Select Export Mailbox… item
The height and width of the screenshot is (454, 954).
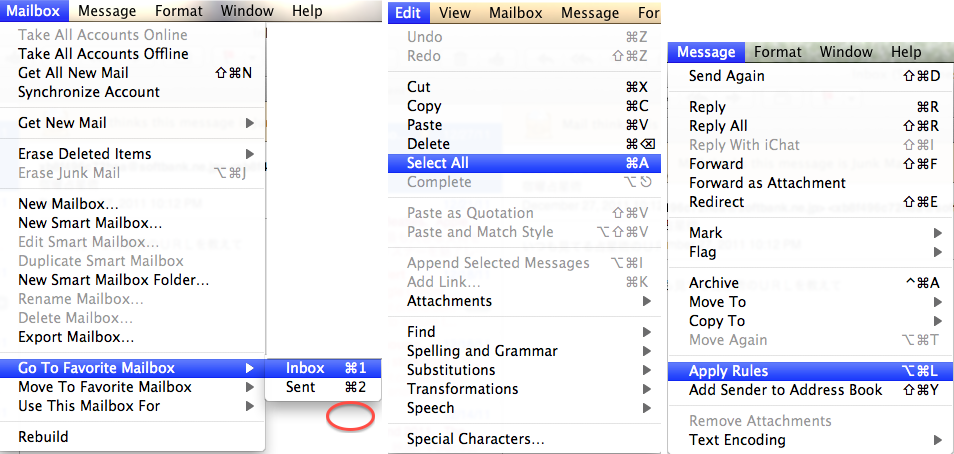pos(133,337)
